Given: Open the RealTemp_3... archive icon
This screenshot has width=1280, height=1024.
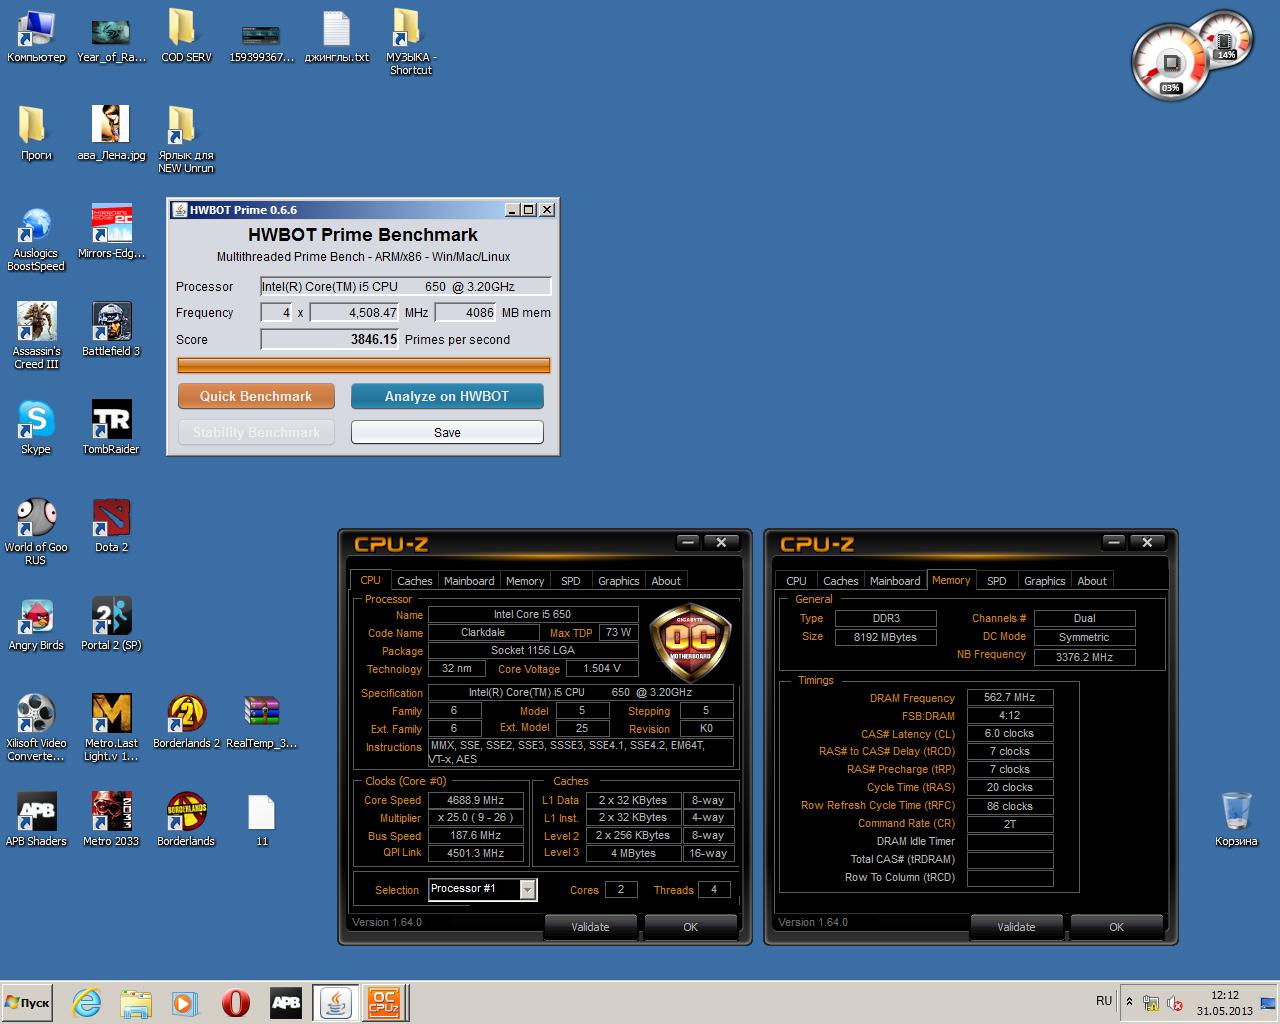Looking at the screenshot, I should coord(261,722).
